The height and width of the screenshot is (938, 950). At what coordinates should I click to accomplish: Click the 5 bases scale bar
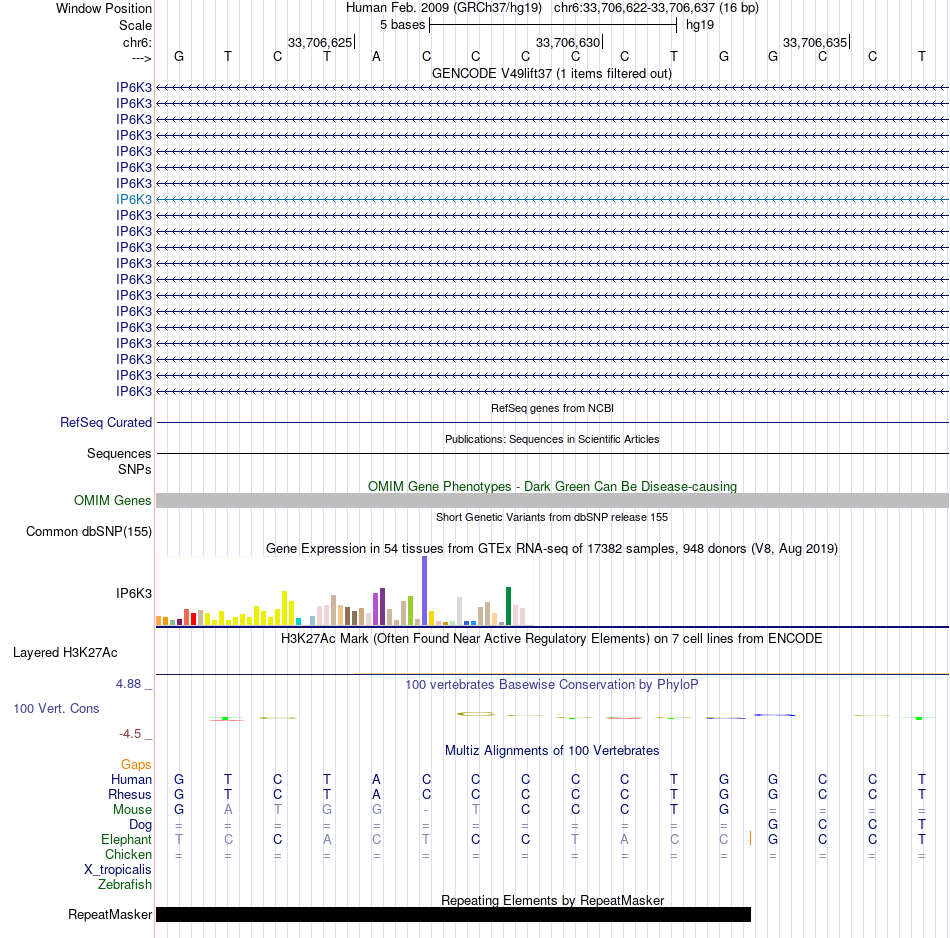(x=553, y=25)
